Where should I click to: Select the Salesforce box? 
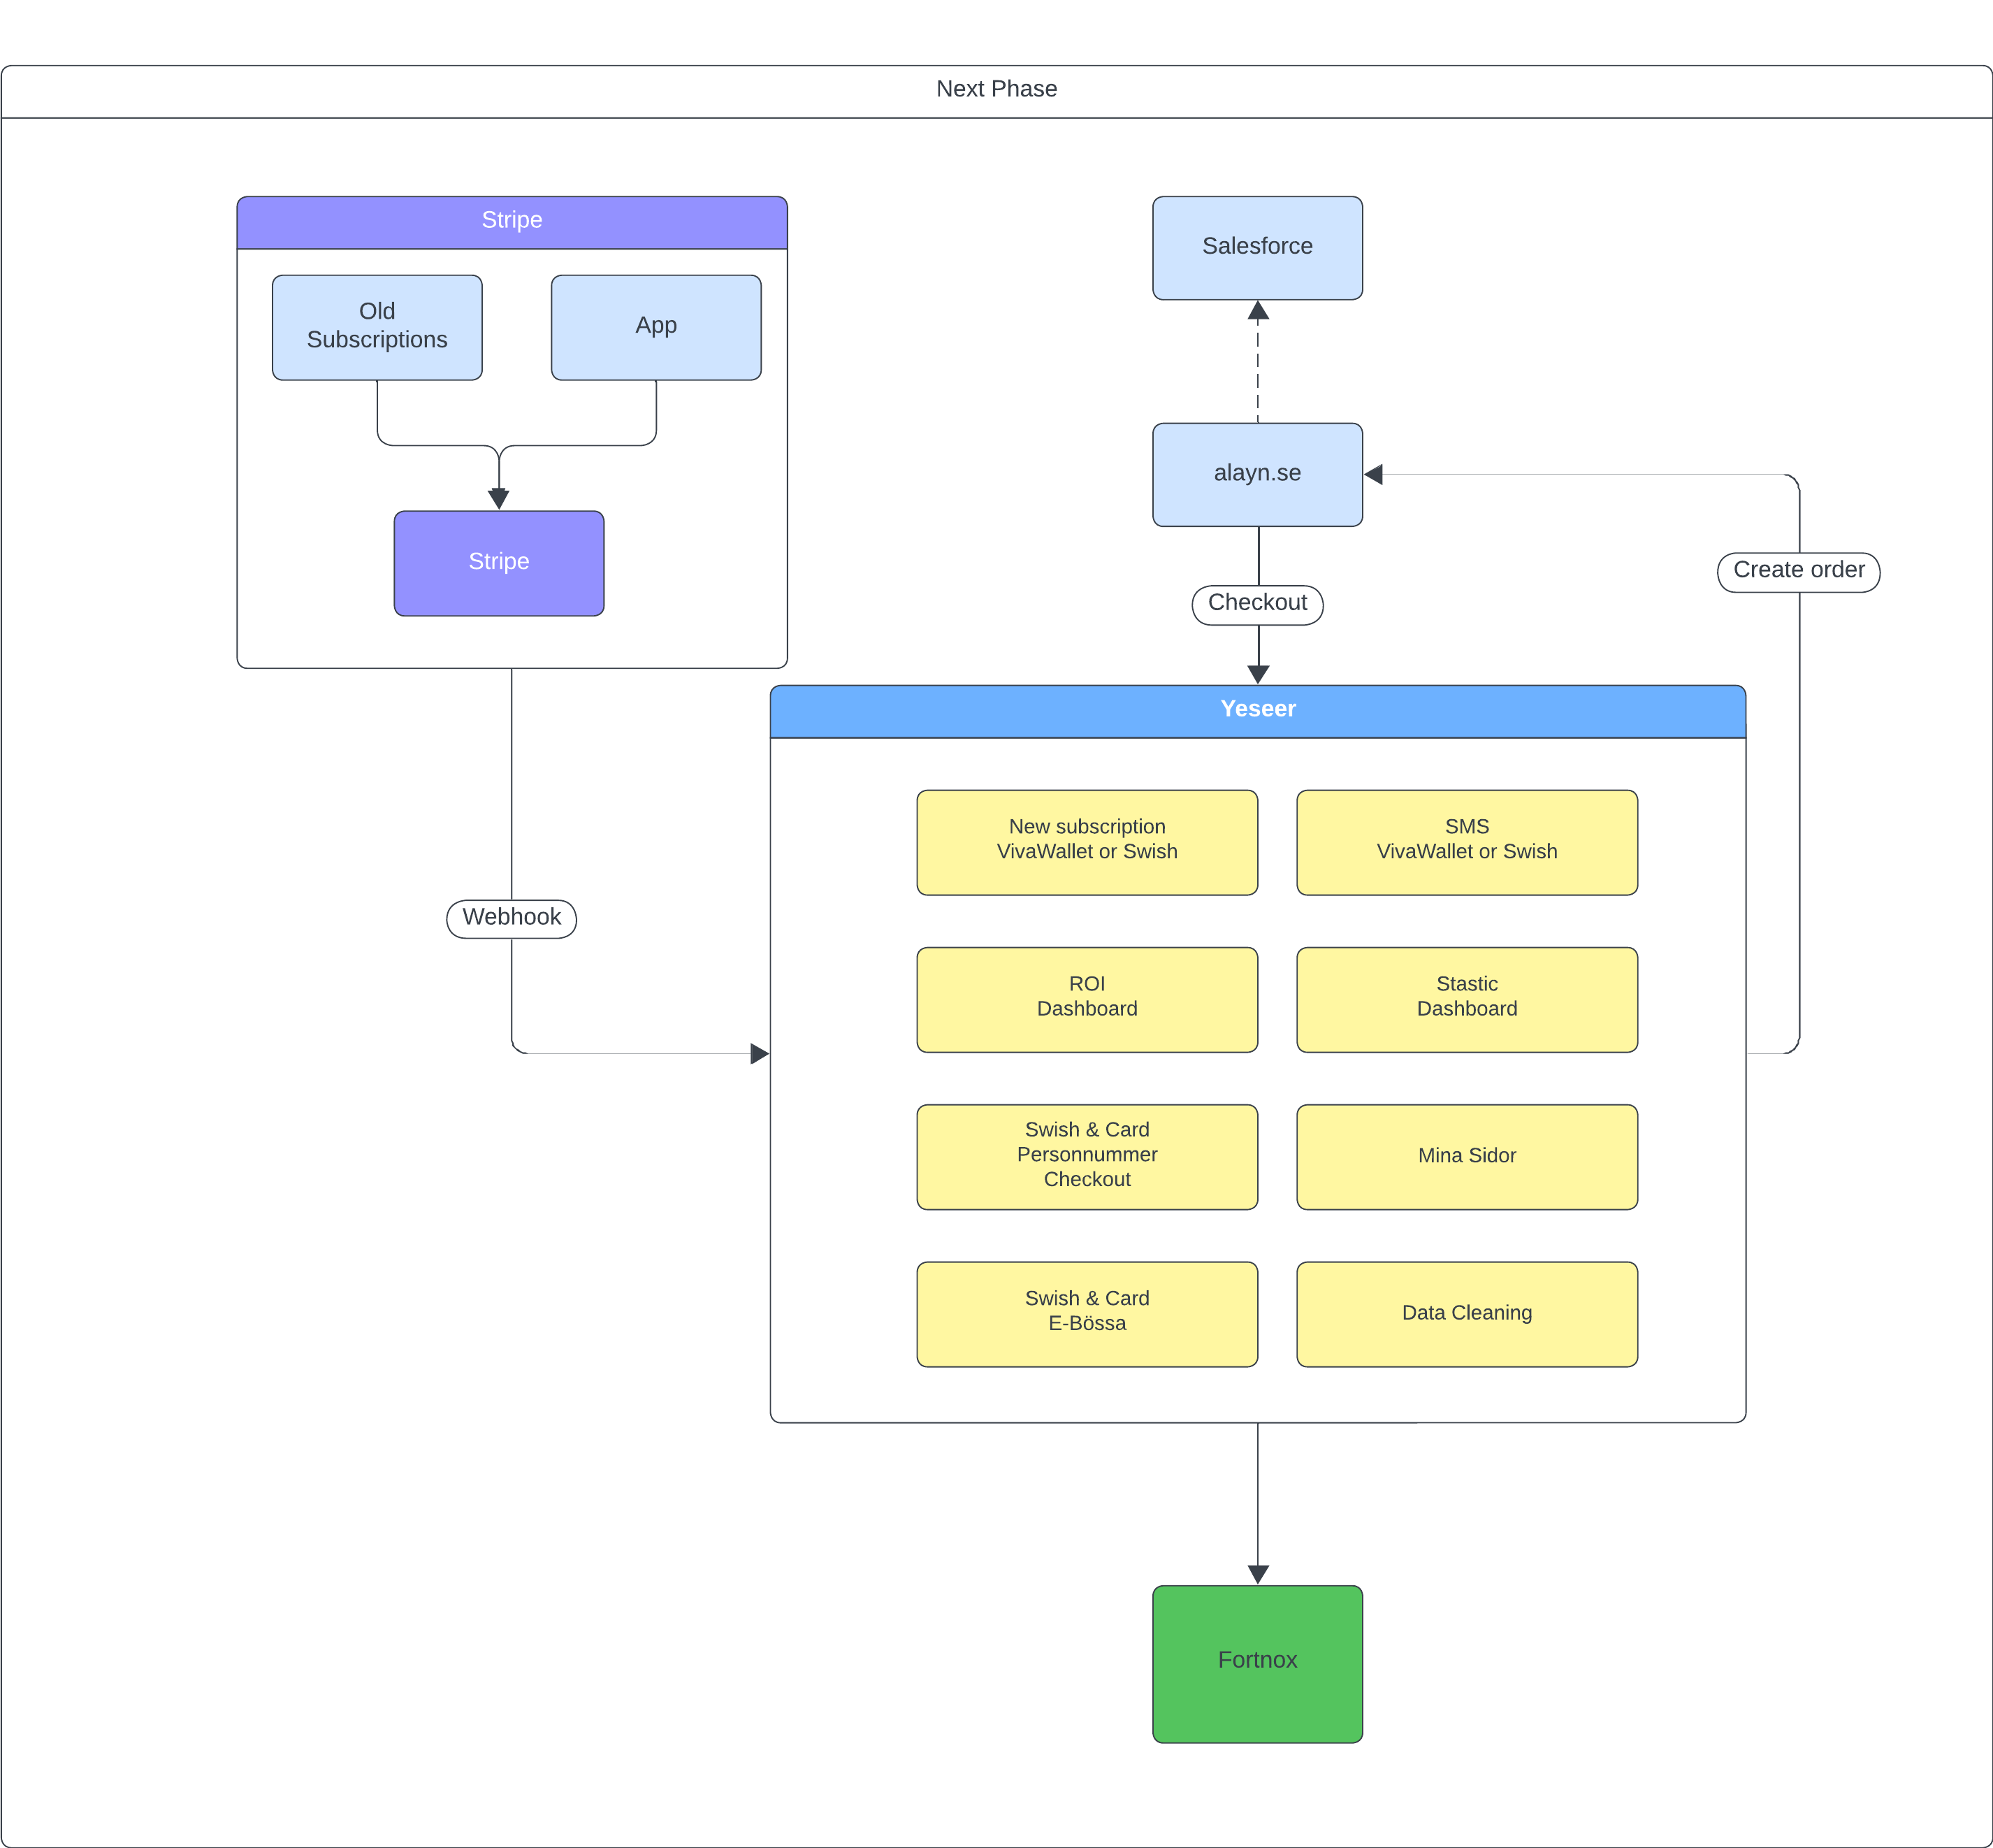coord(1257,248)
